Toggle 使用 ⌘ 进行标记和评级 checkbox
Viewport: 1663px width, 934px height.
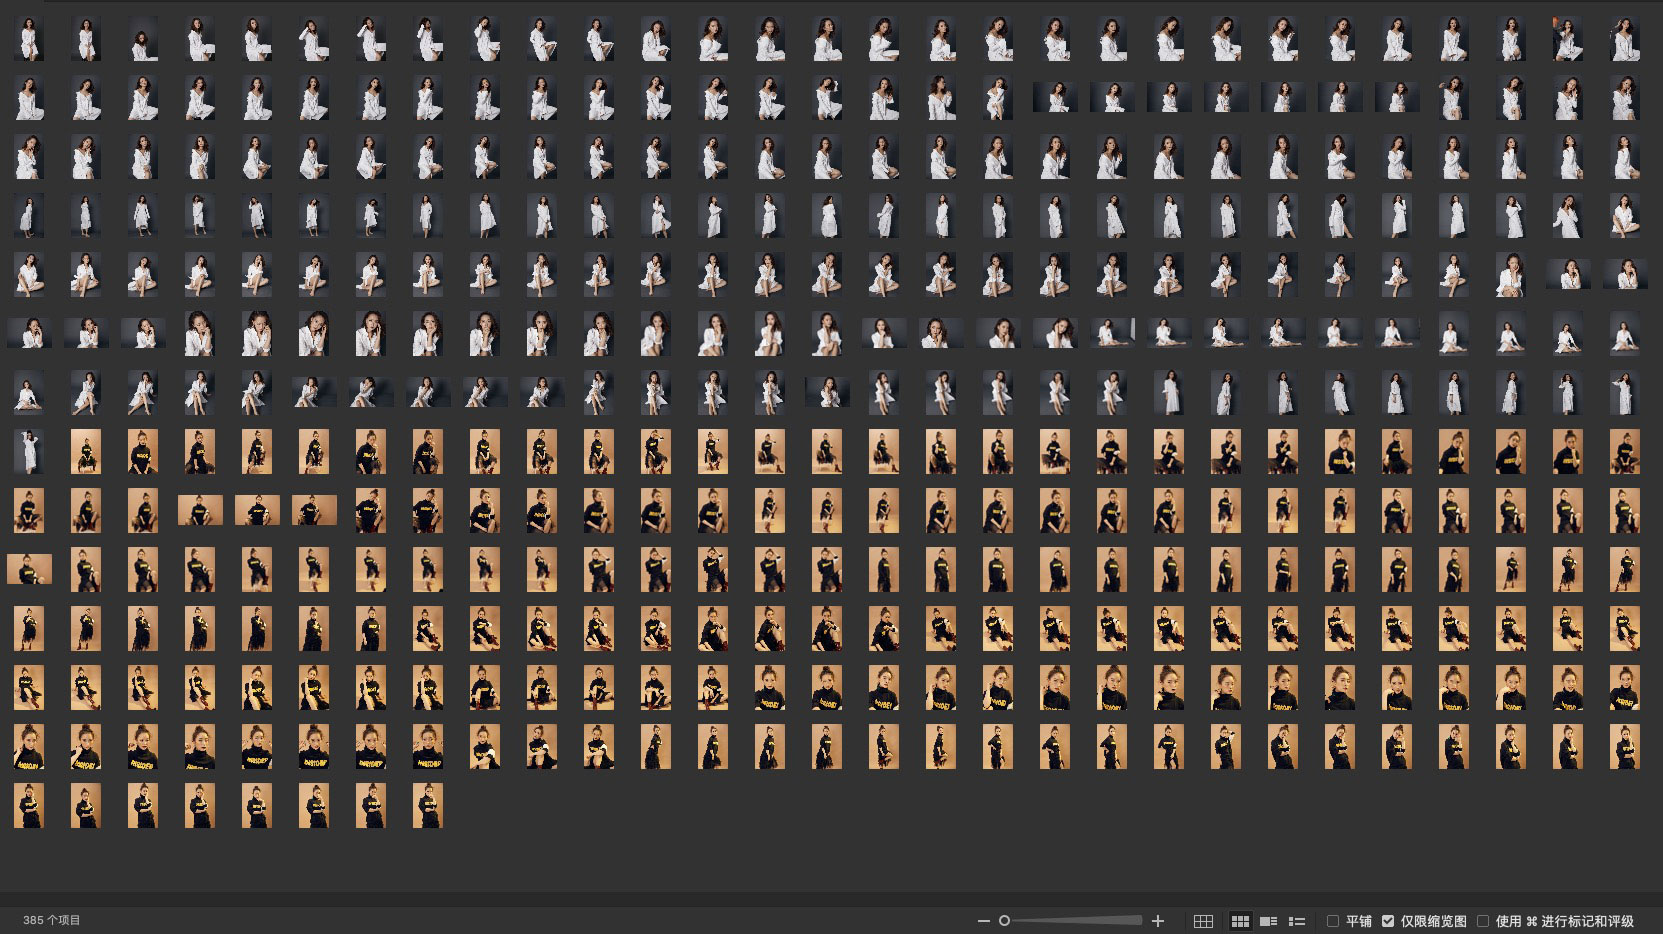(1483, 921)
